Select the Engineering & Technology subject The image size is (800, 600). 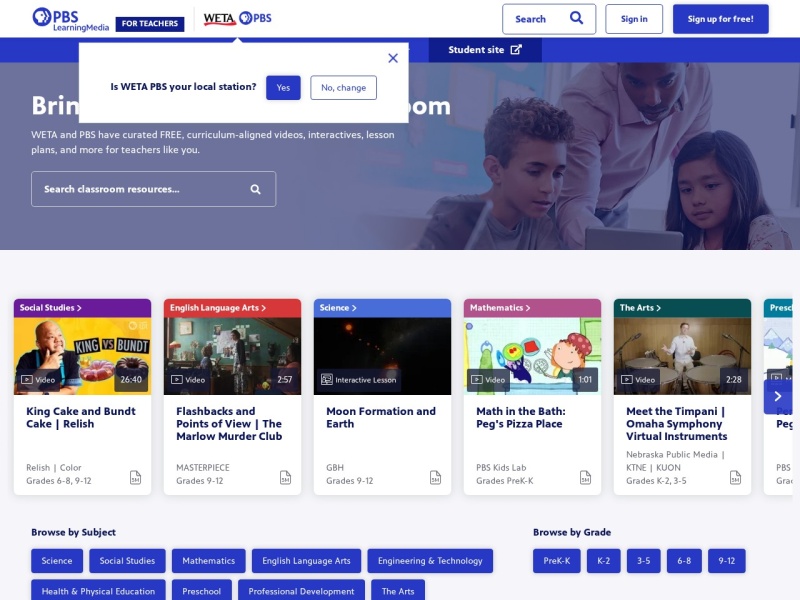430,561
